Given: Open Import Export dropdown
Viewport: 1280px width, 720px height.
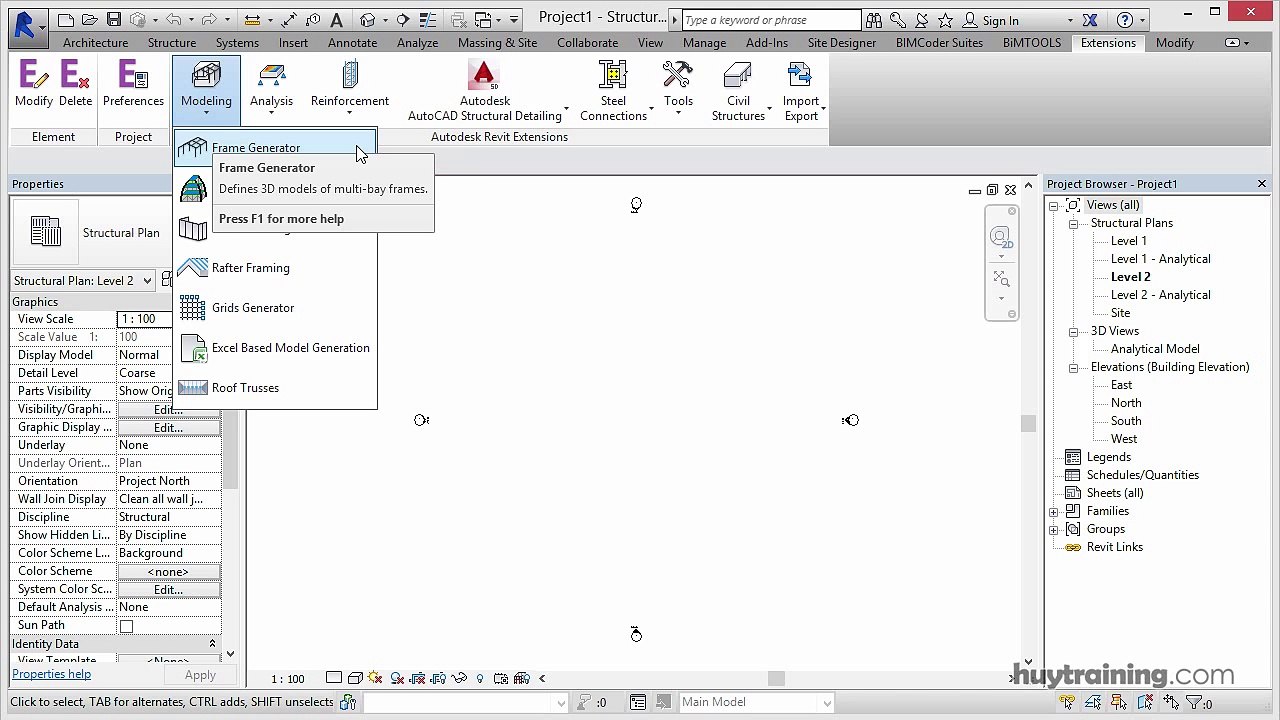Looking at the screenshot, I should [x=801, y=90].
